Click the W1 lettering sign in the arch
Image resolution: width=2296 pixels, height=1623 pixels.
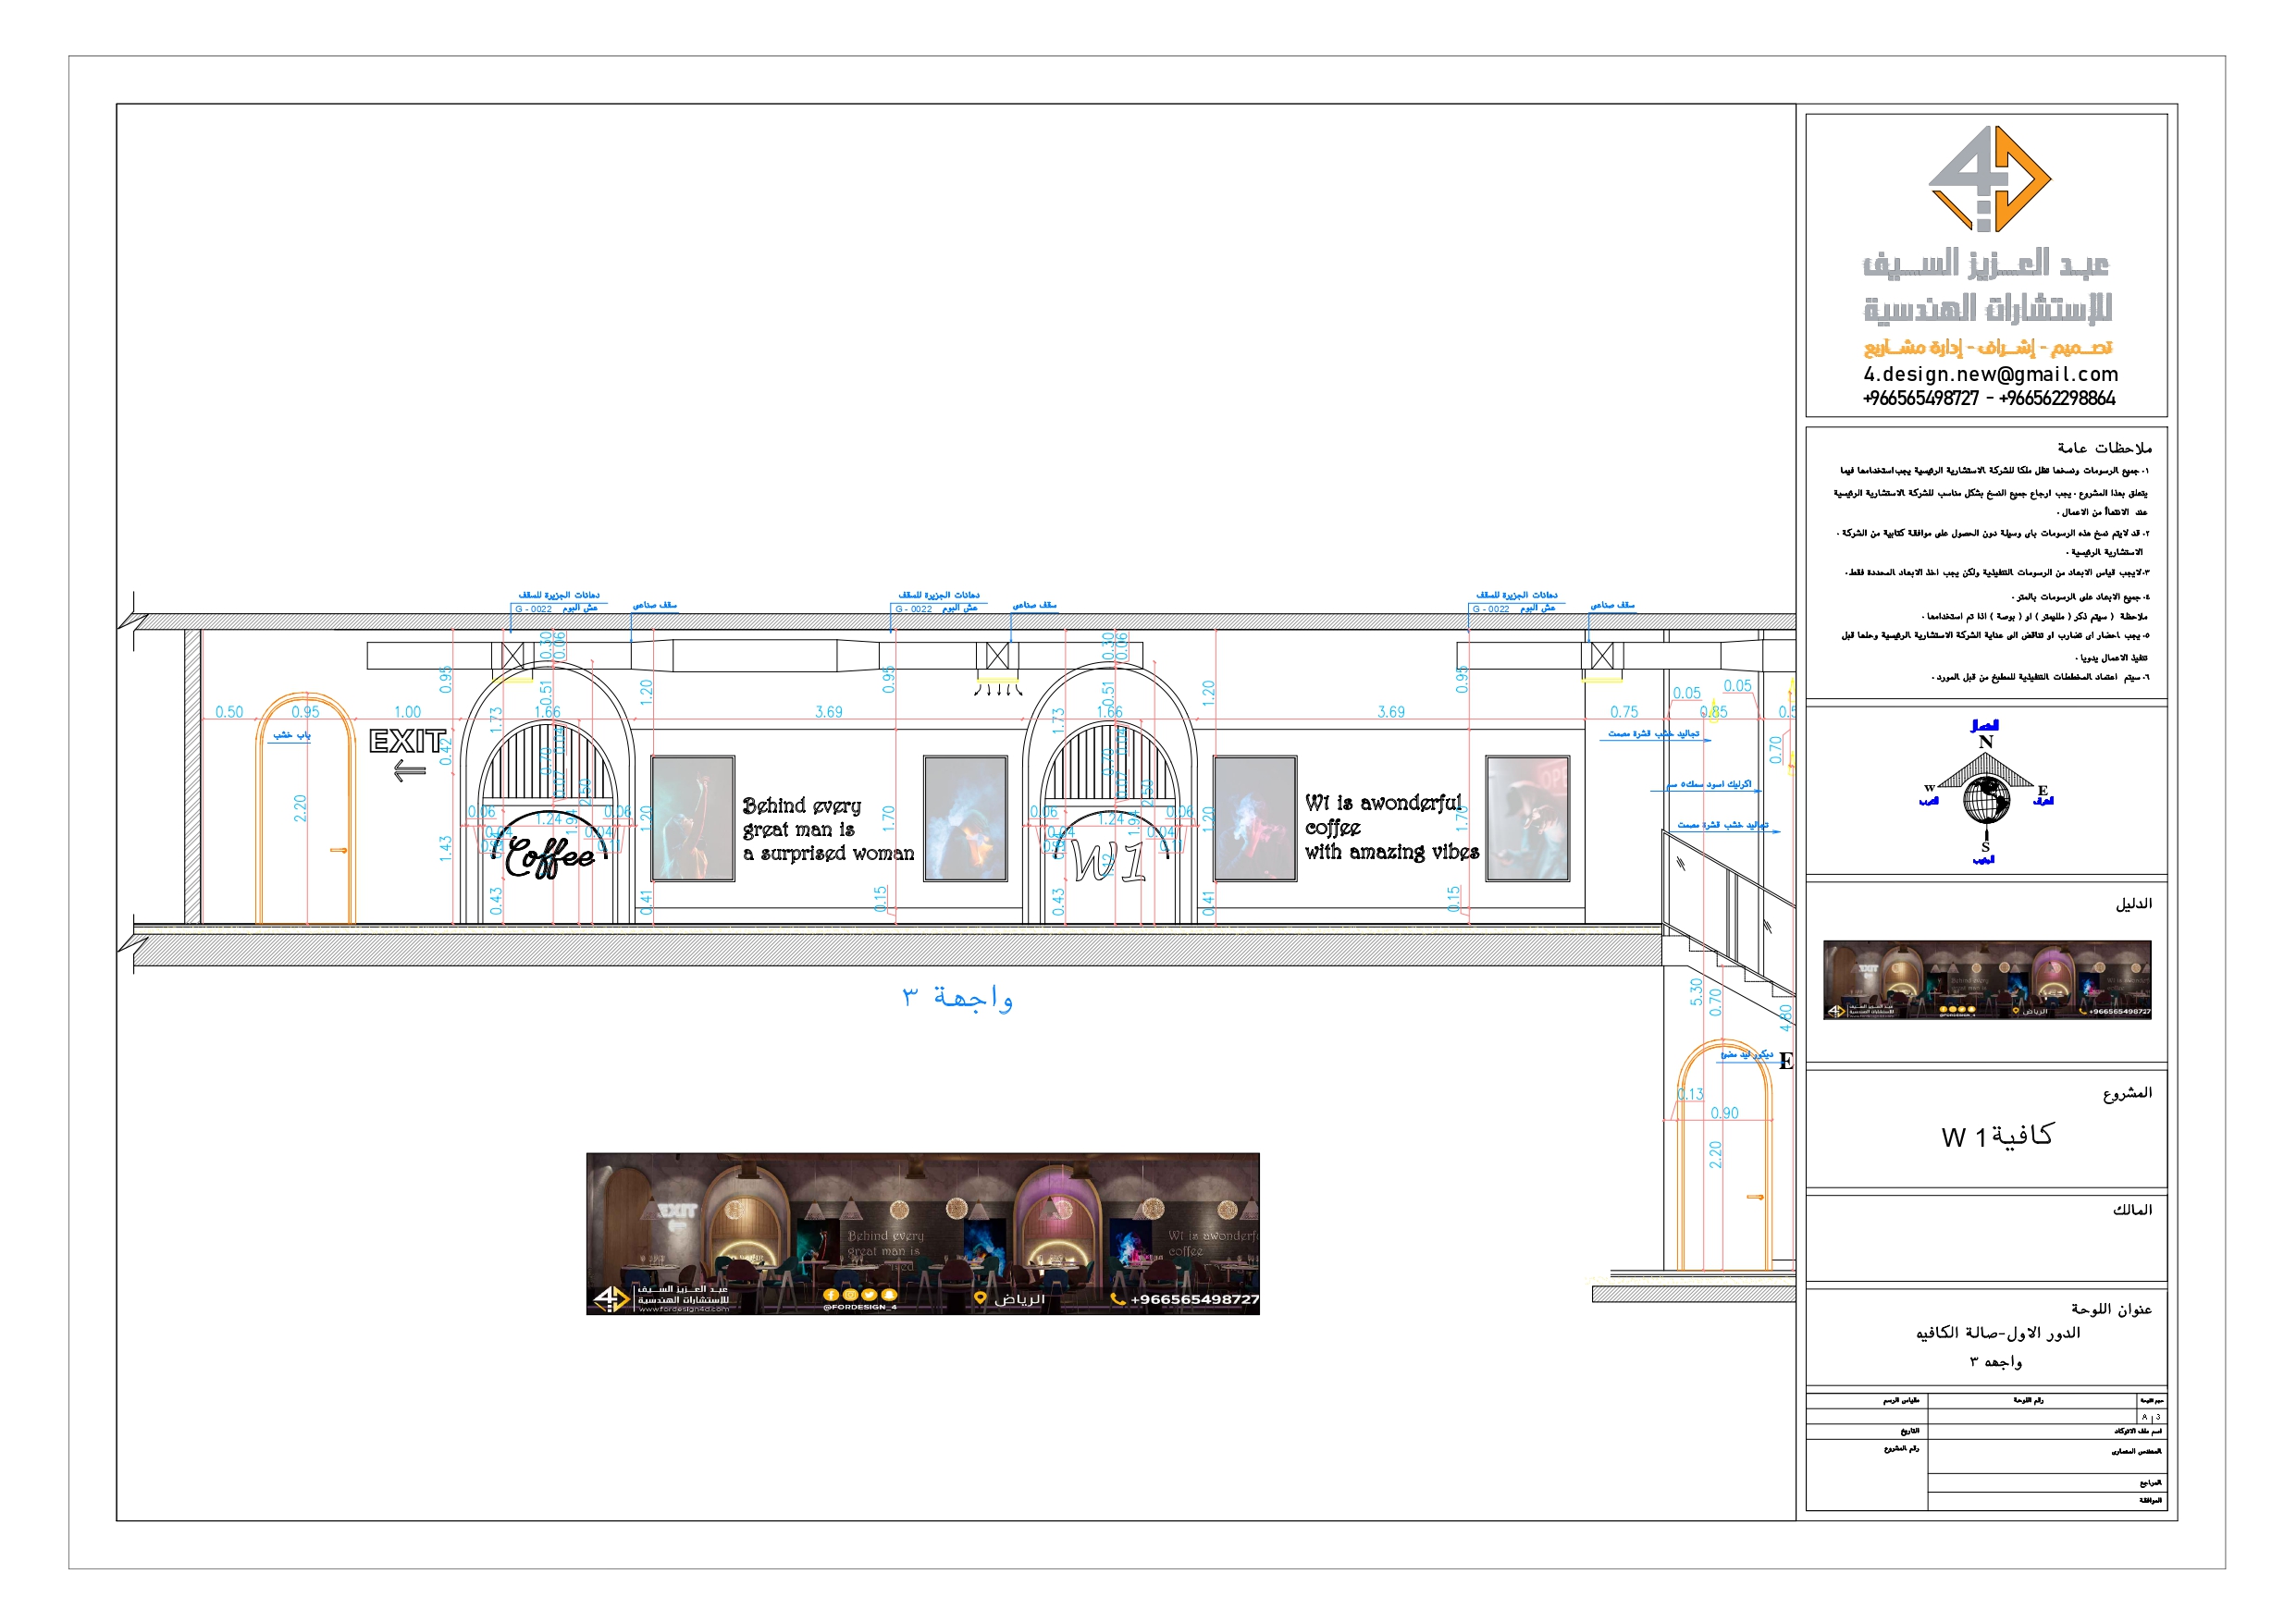(x=1108, y=861)
